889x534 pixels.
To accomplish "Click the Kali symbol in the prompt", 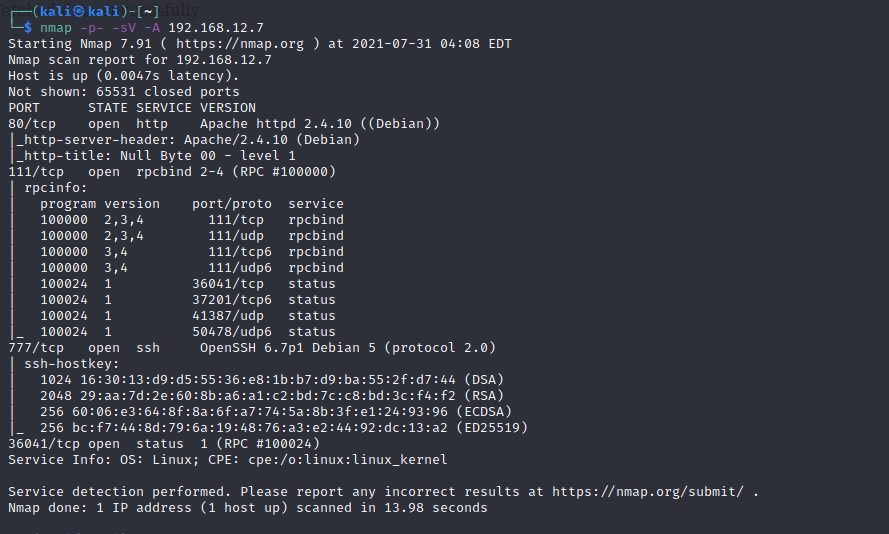I will (x=79, y=11).
